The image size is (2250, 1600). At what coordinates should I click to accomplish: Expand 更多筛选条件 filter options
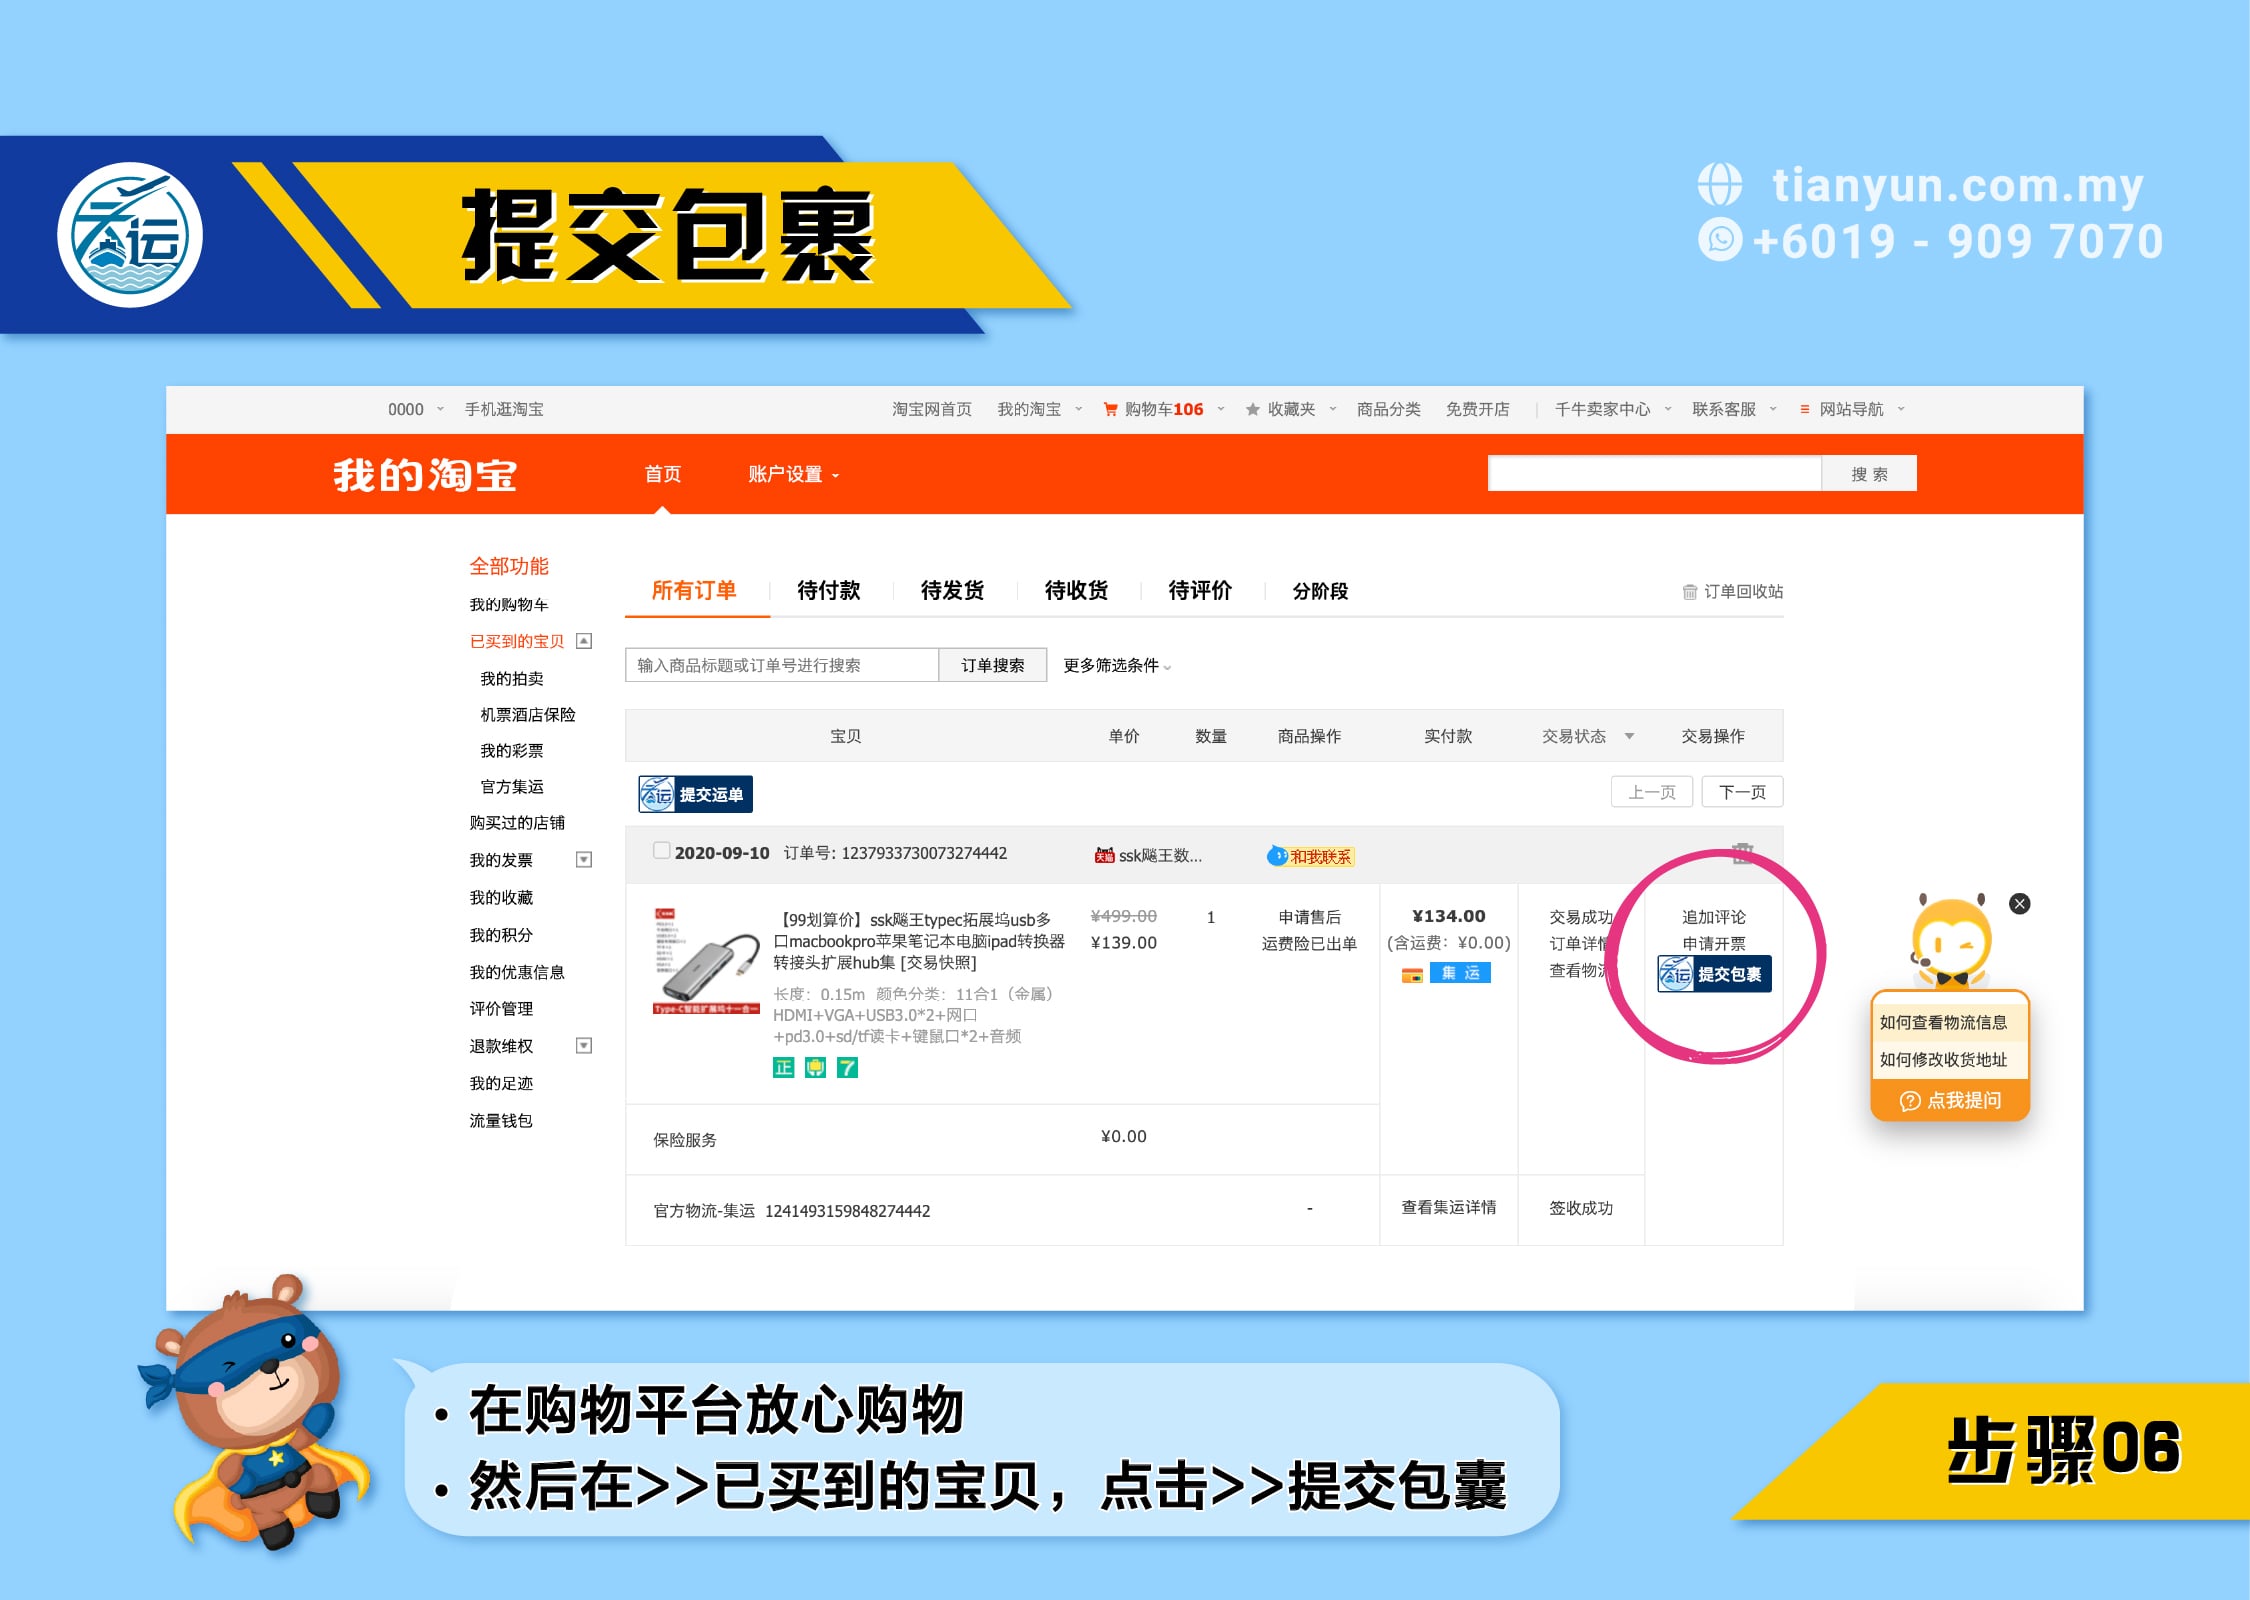pyautogui.click(x=1116, y=665)
